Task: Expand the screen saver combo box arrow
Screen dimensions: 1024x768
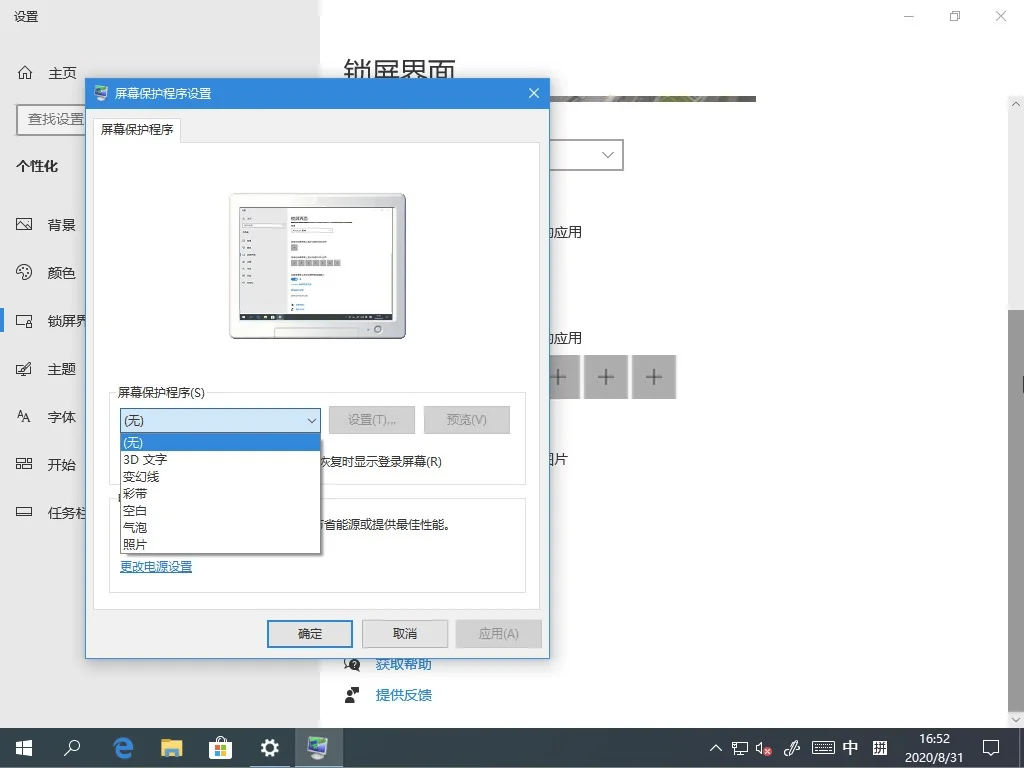Action: pyautogui.click(x=311, y=421)
